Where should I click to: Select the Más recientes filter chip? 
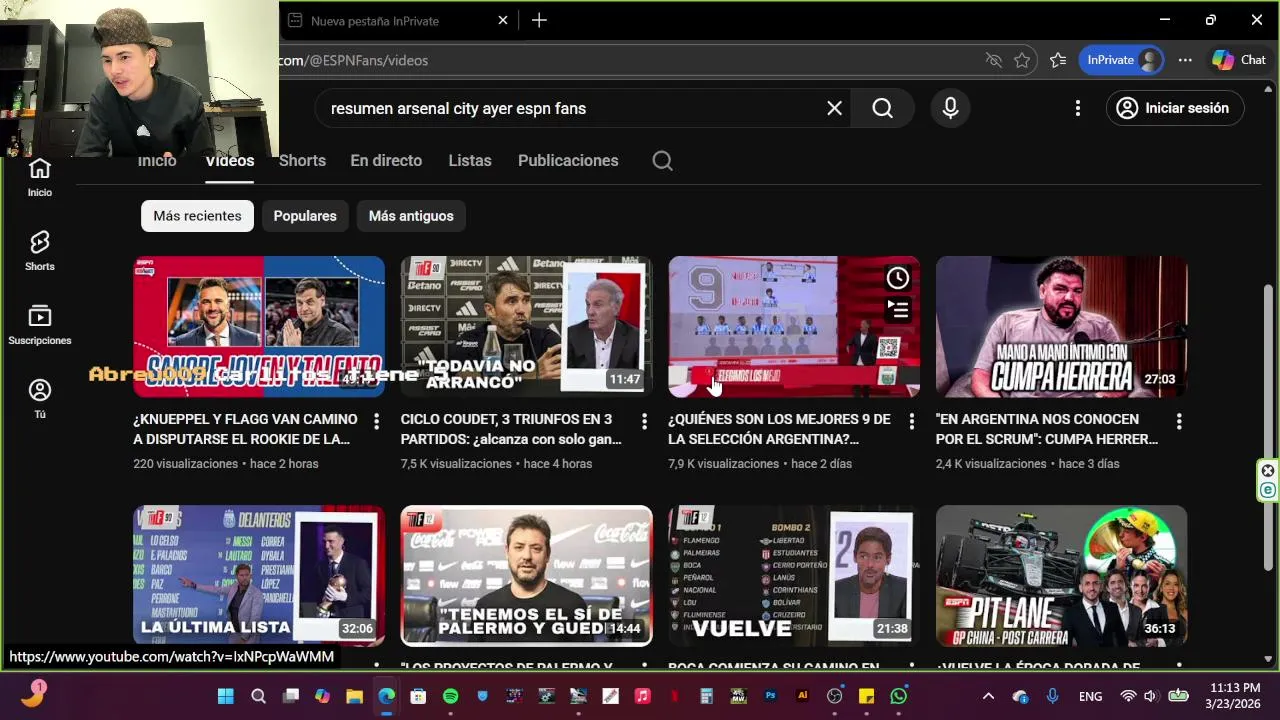(197, 216)
